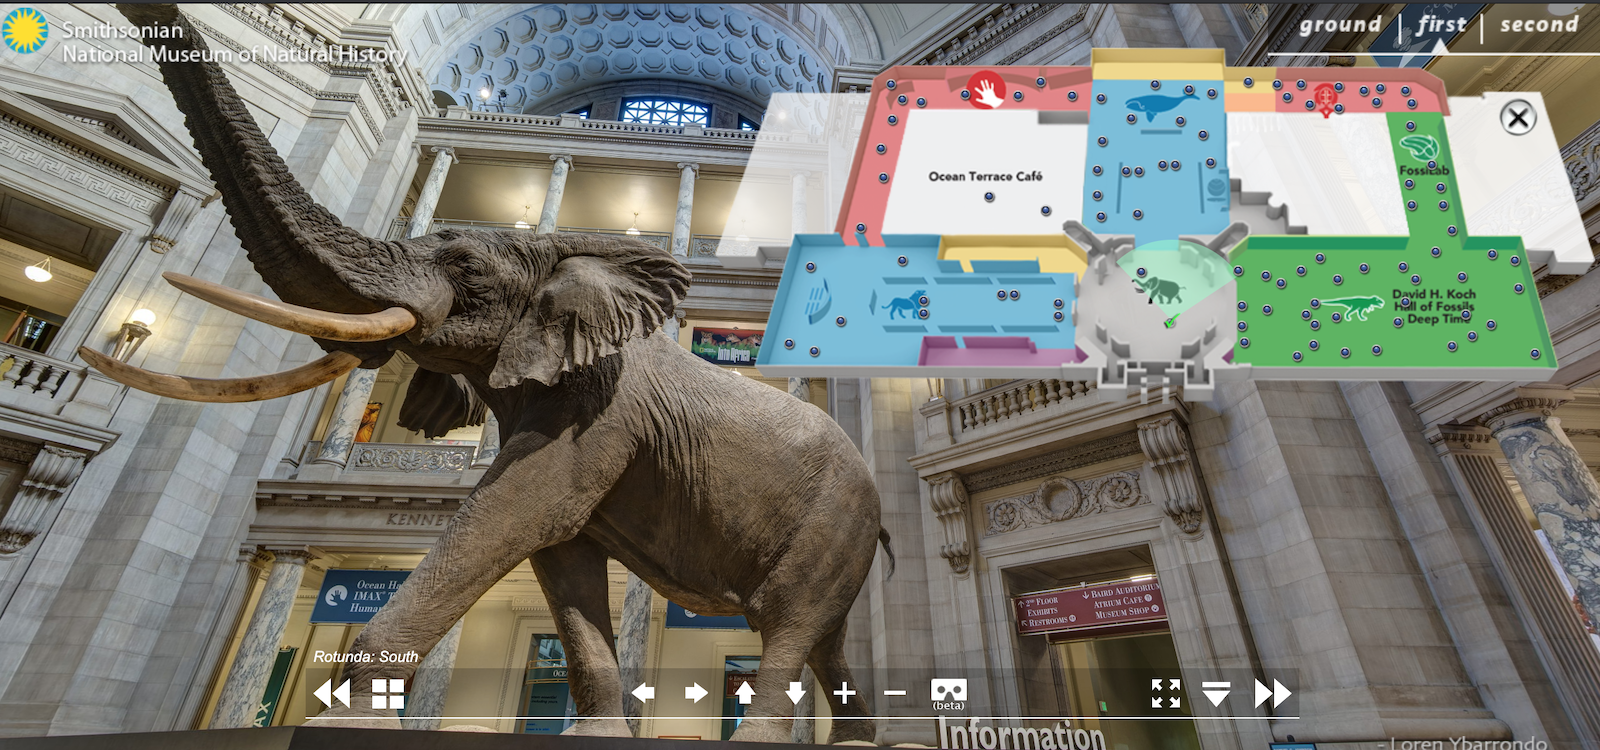Click the Smithsonian sunburst logo

click(26, 30)
